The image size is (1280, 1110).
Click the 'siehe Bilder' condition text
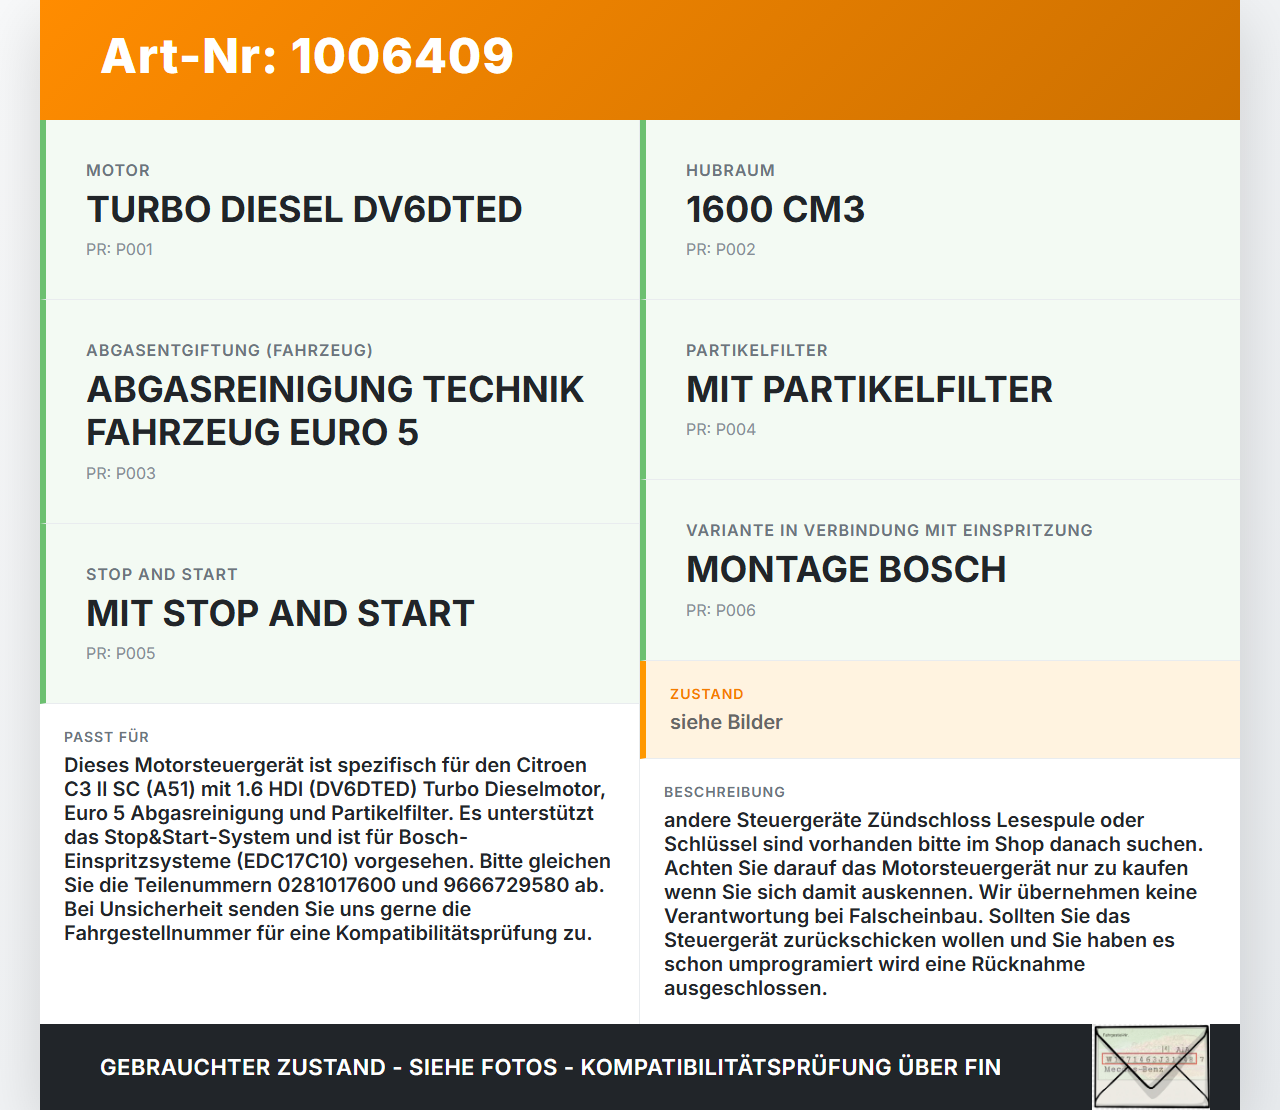[x=726, y=723]
